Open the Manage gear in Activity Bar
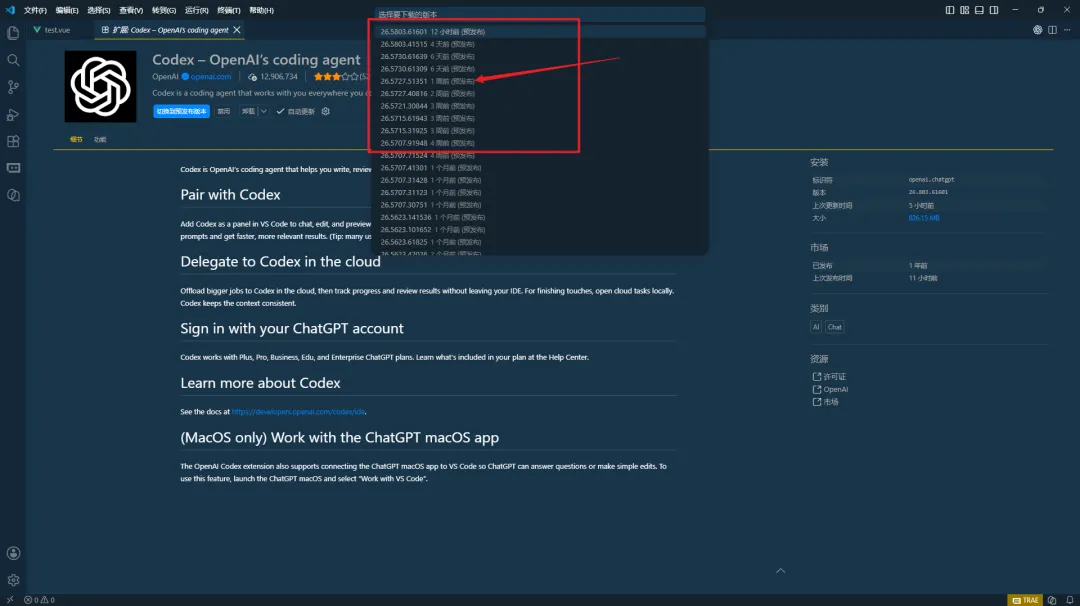This screenshot has width=1080, height=606. 13,580
